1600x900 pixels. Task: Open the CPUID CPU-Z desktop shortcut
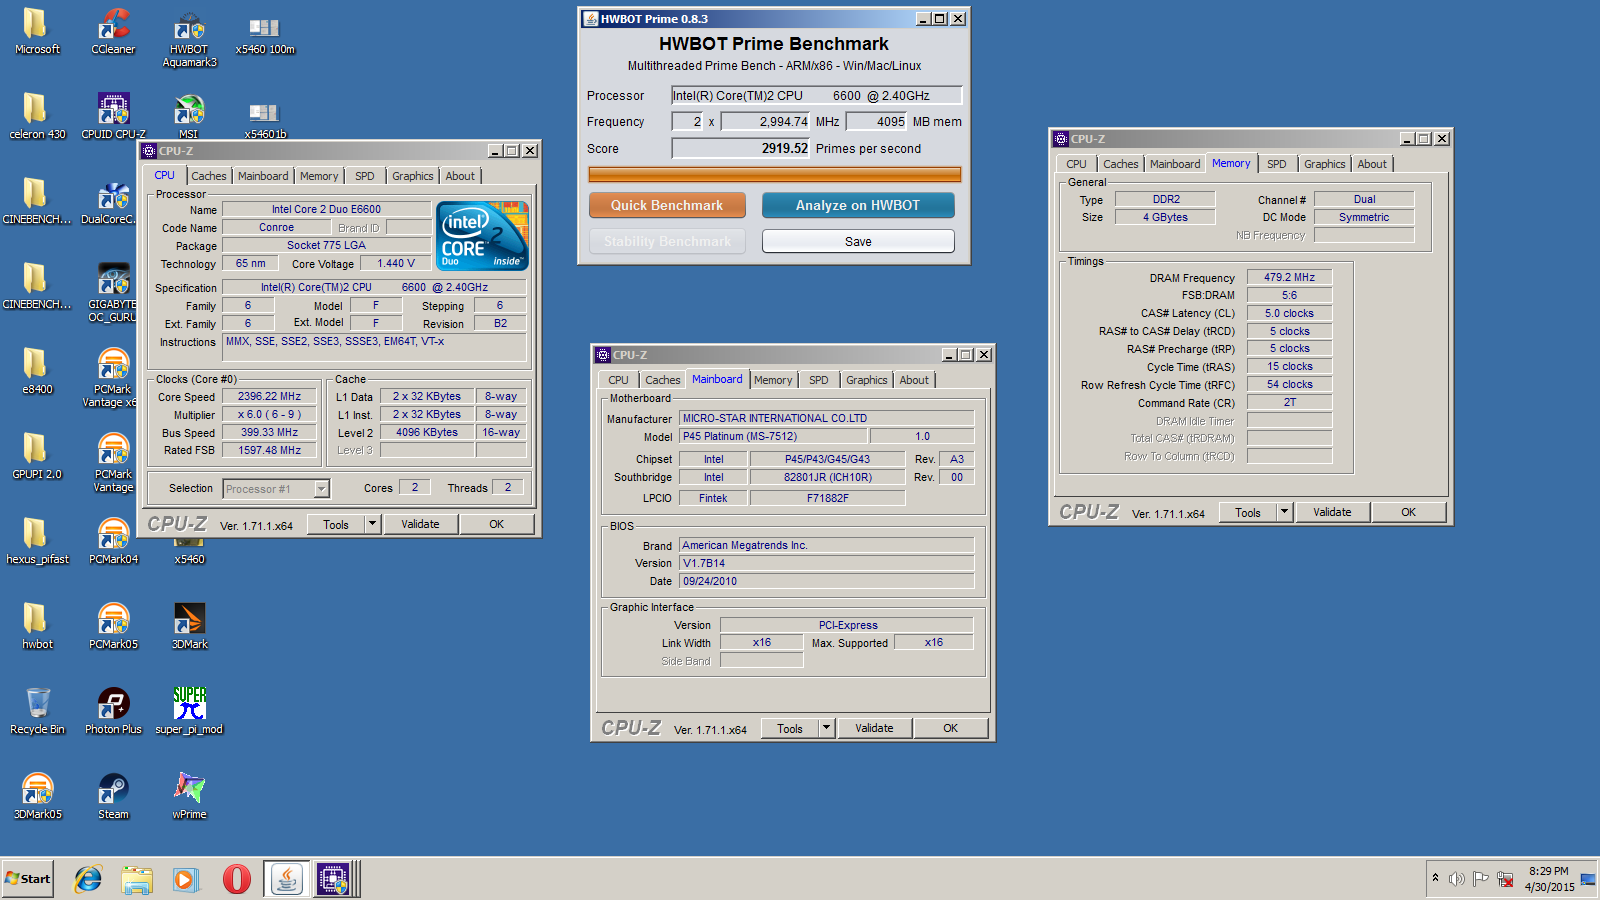tap(113, 116)
